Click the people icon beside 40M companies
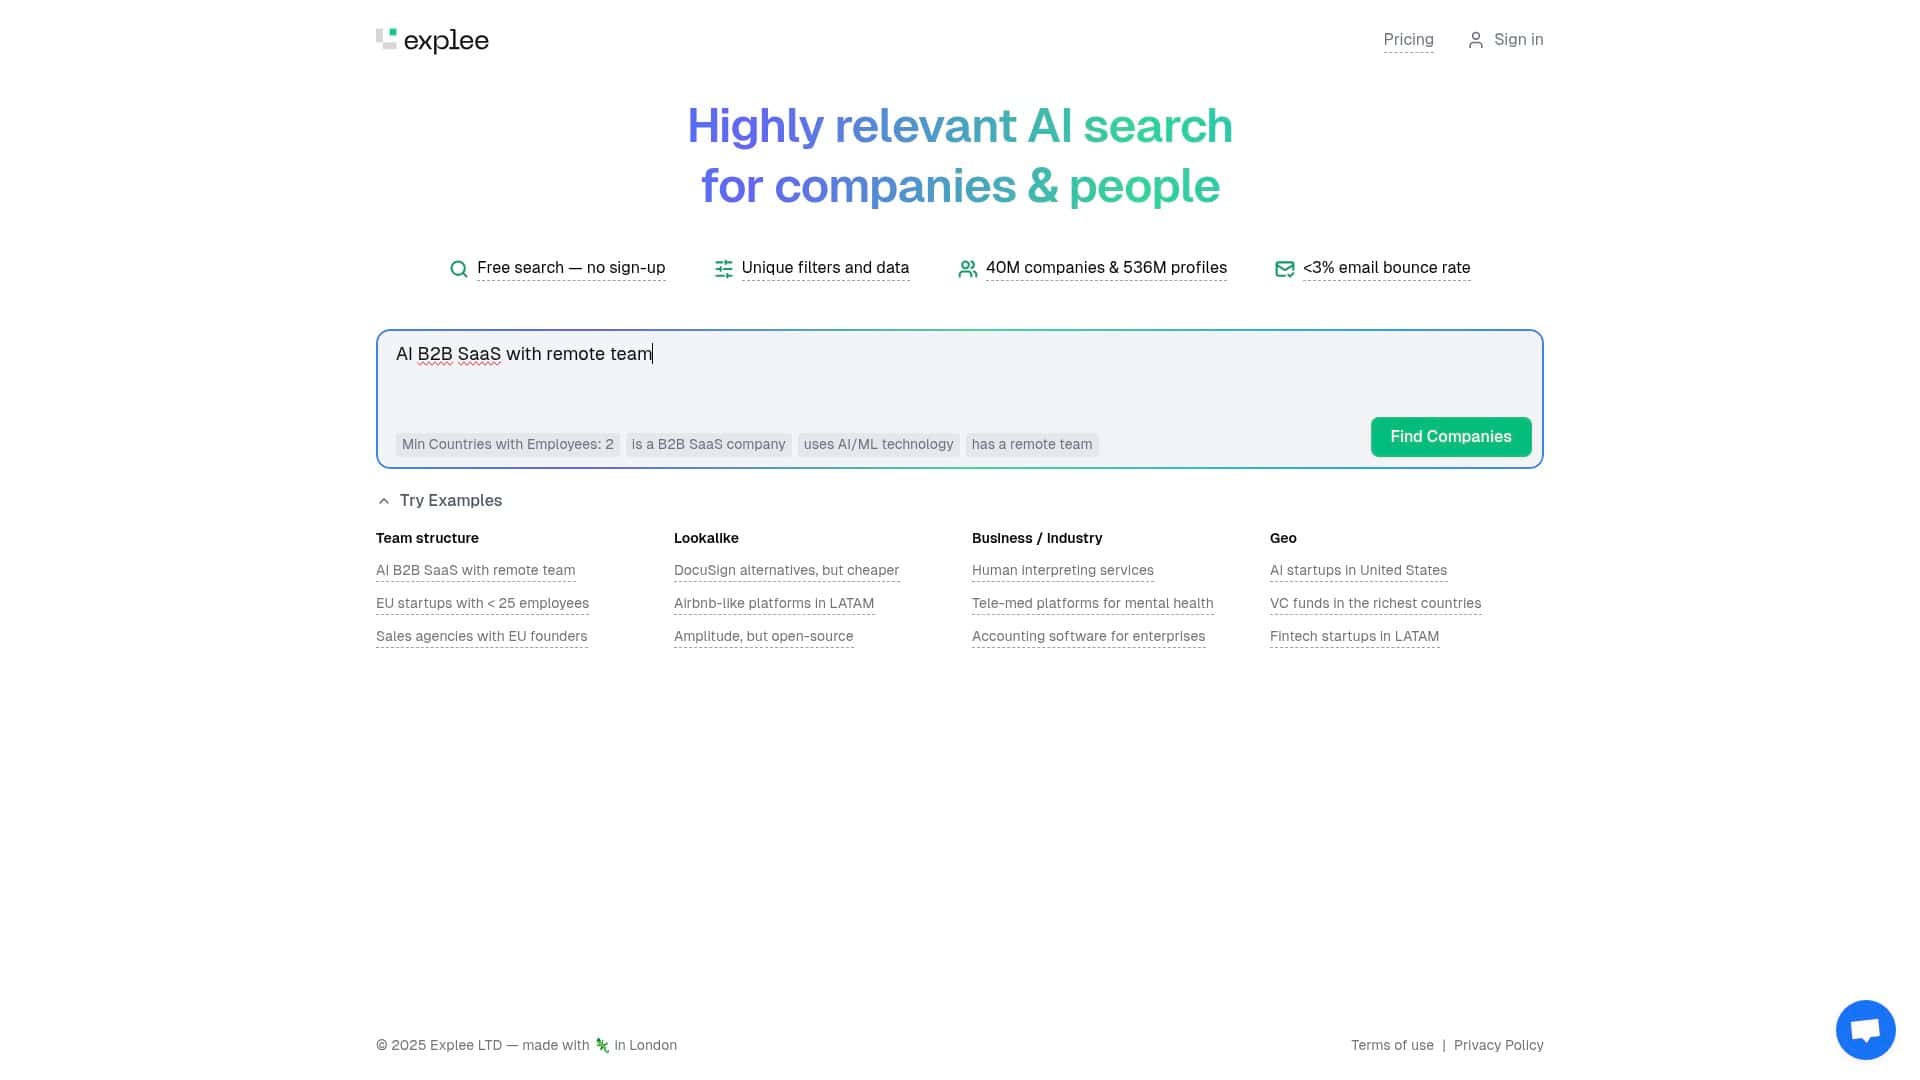 point(968,269)
